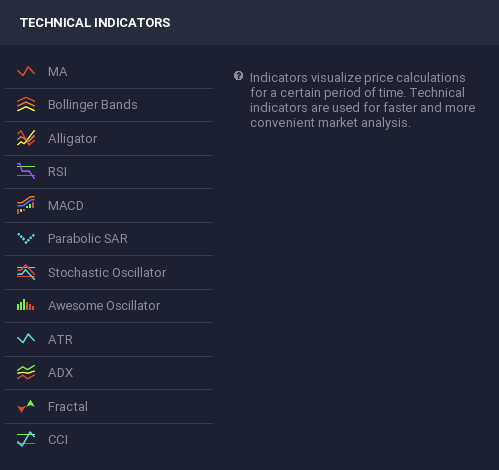
Task: Select the MACD list item
Action: (x=109, y=206)
